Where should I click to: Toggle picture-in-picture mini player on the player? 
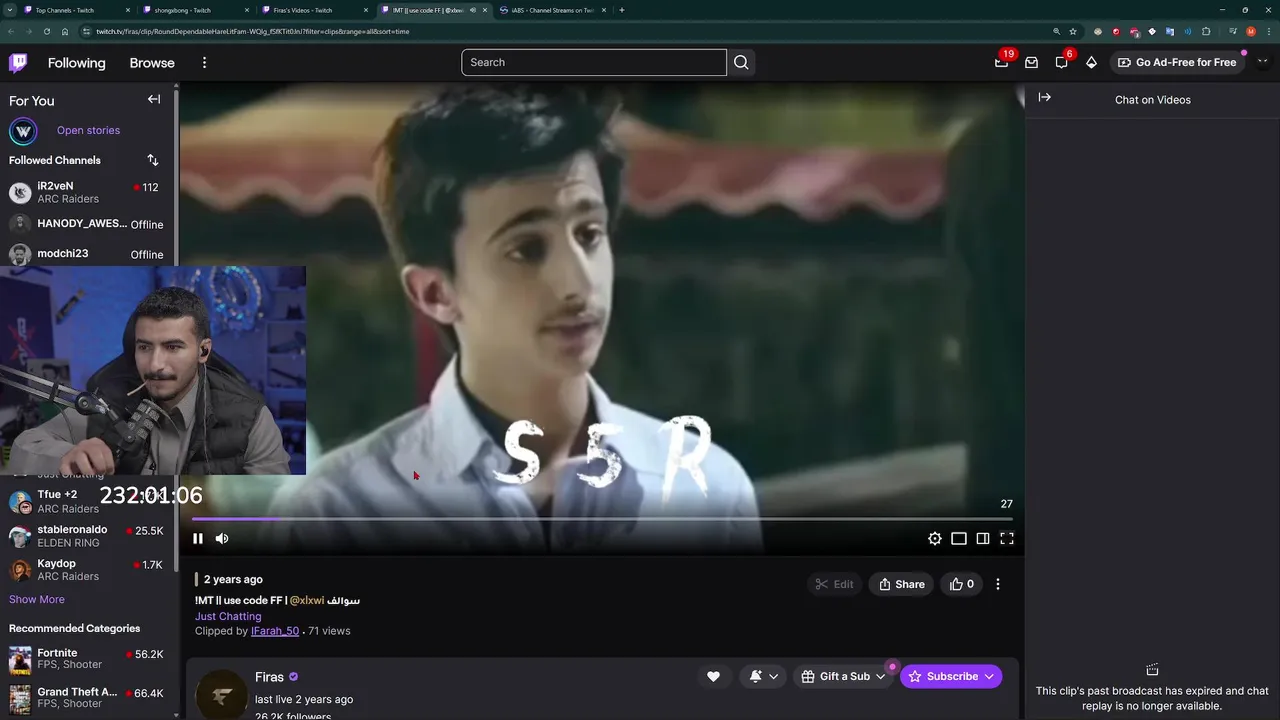click(x=959, y=538)
